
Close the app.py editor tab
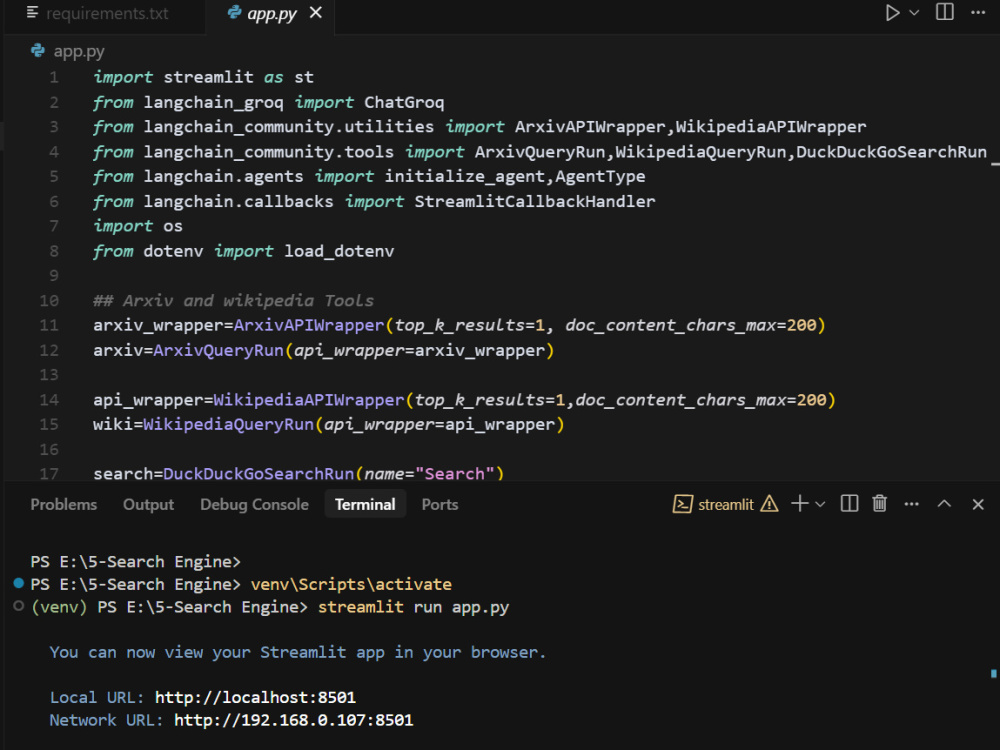(x=316, y=13)
